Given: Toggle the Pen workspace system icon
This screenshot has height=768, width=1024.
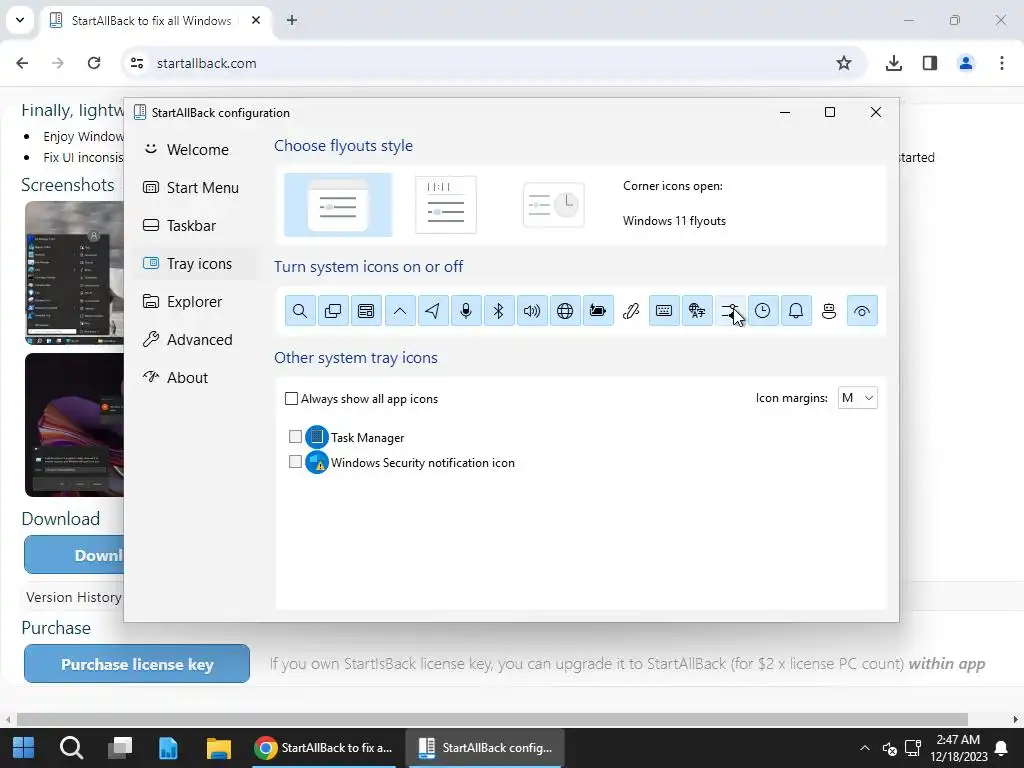Looking at the screenshot, I should click(631, 311).
